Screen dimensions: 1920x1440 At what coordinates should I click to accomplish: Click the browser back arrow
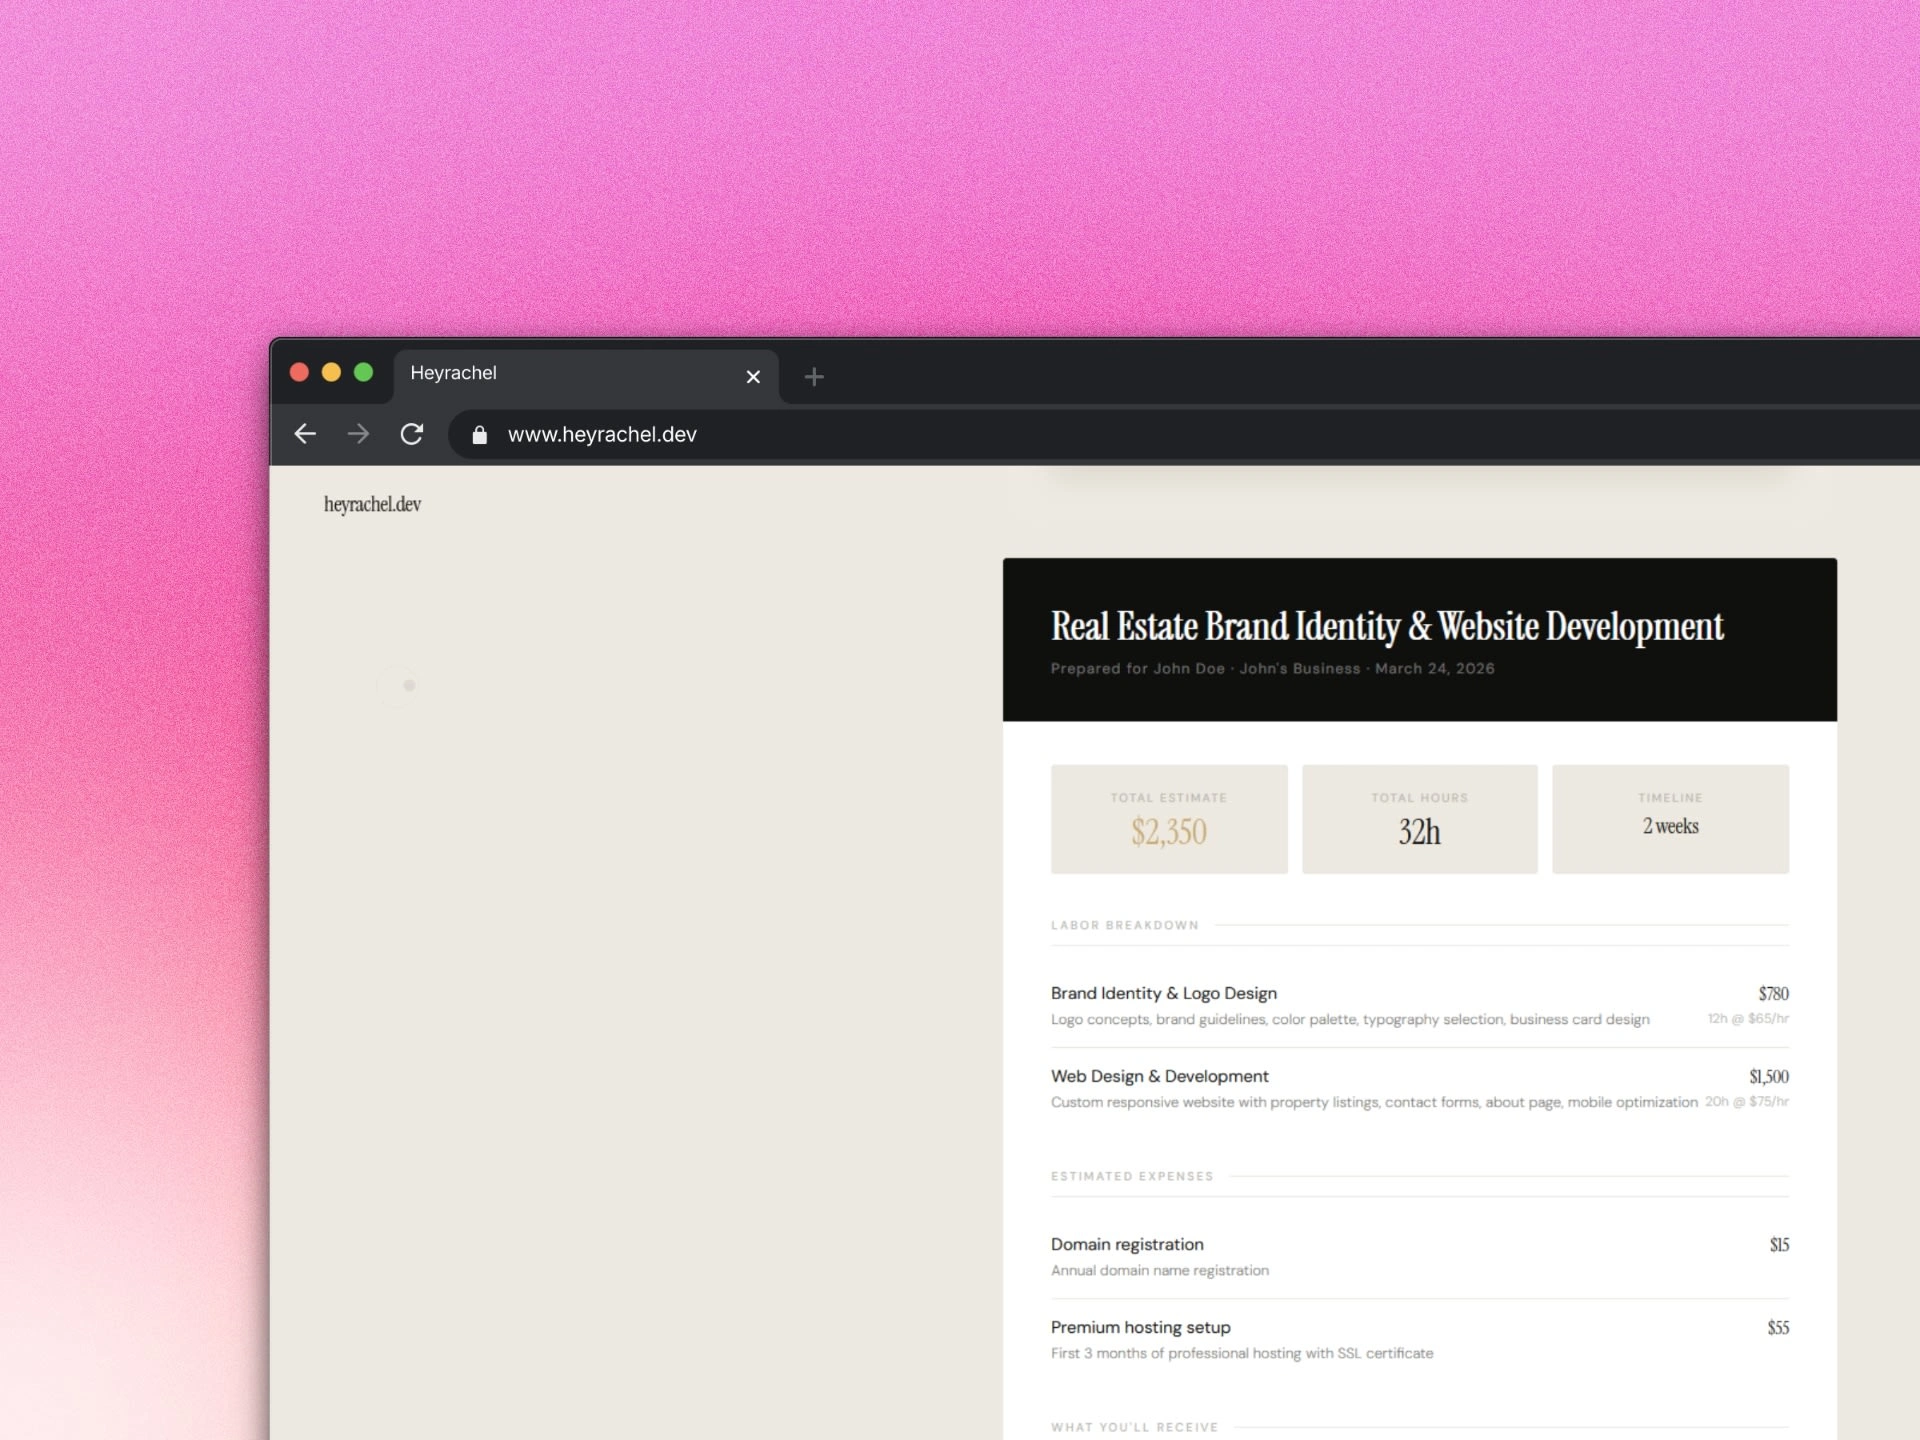pos(305,434)
